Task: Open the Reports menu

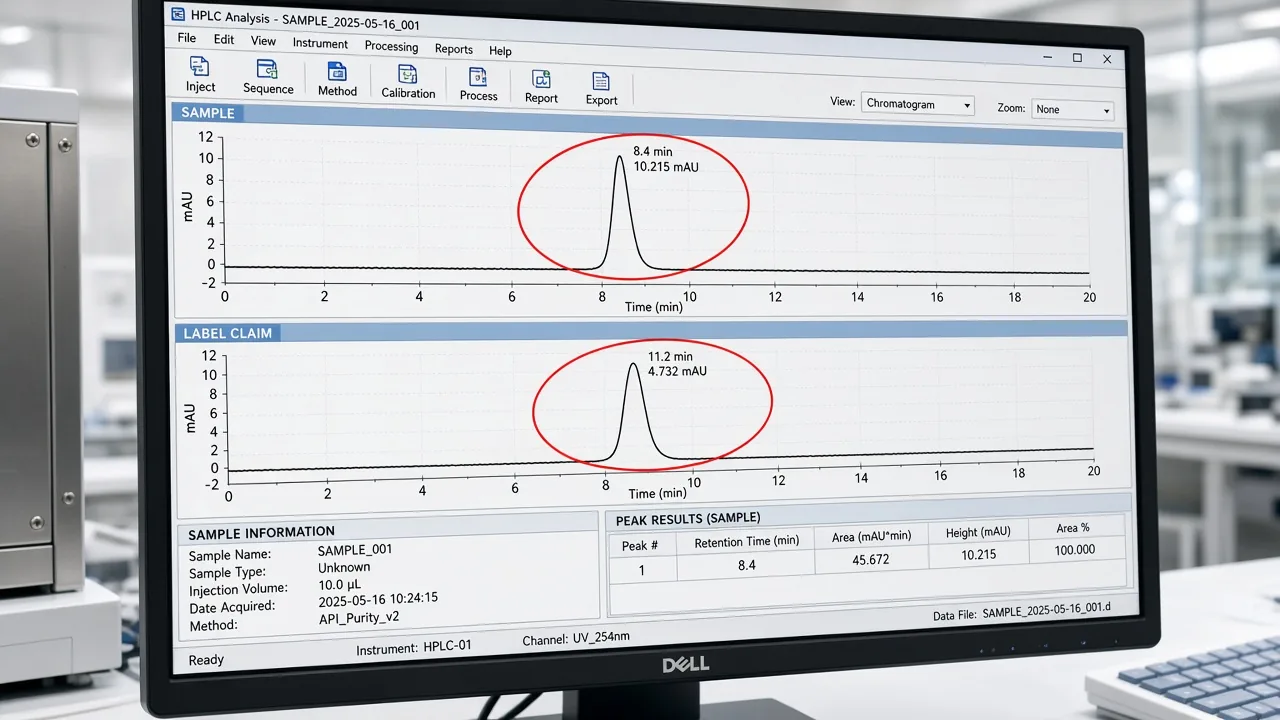Action: (454, 49)
